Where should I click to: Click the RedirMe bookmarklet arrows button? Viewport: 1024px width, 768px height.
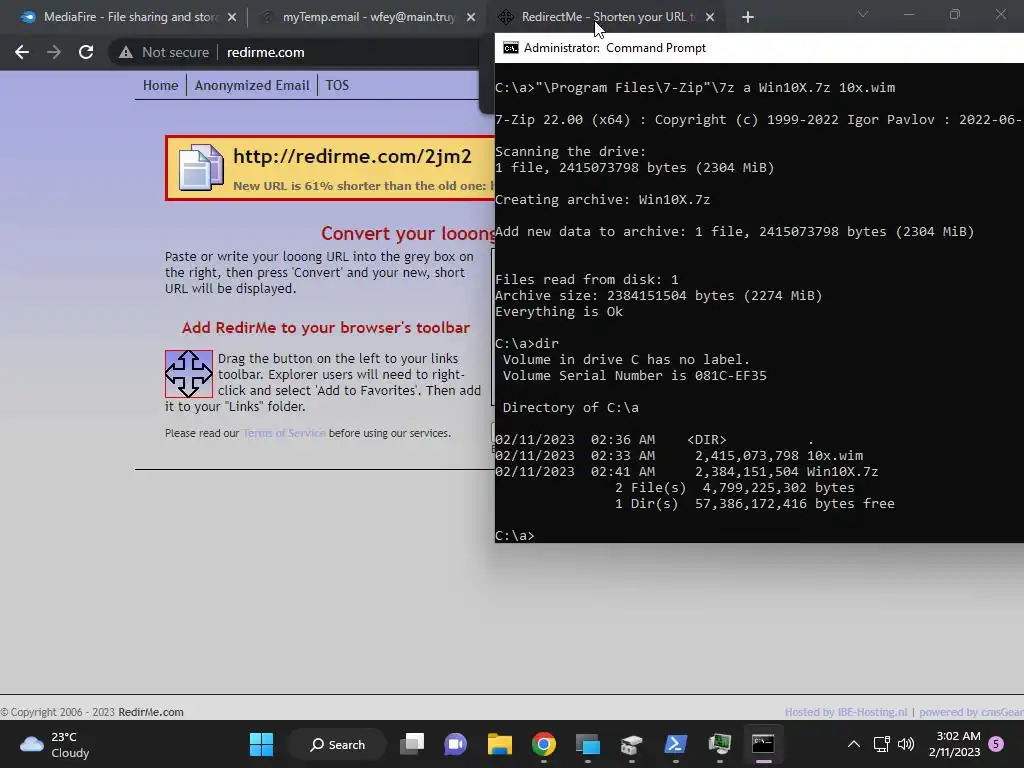[x=189, y=374]
